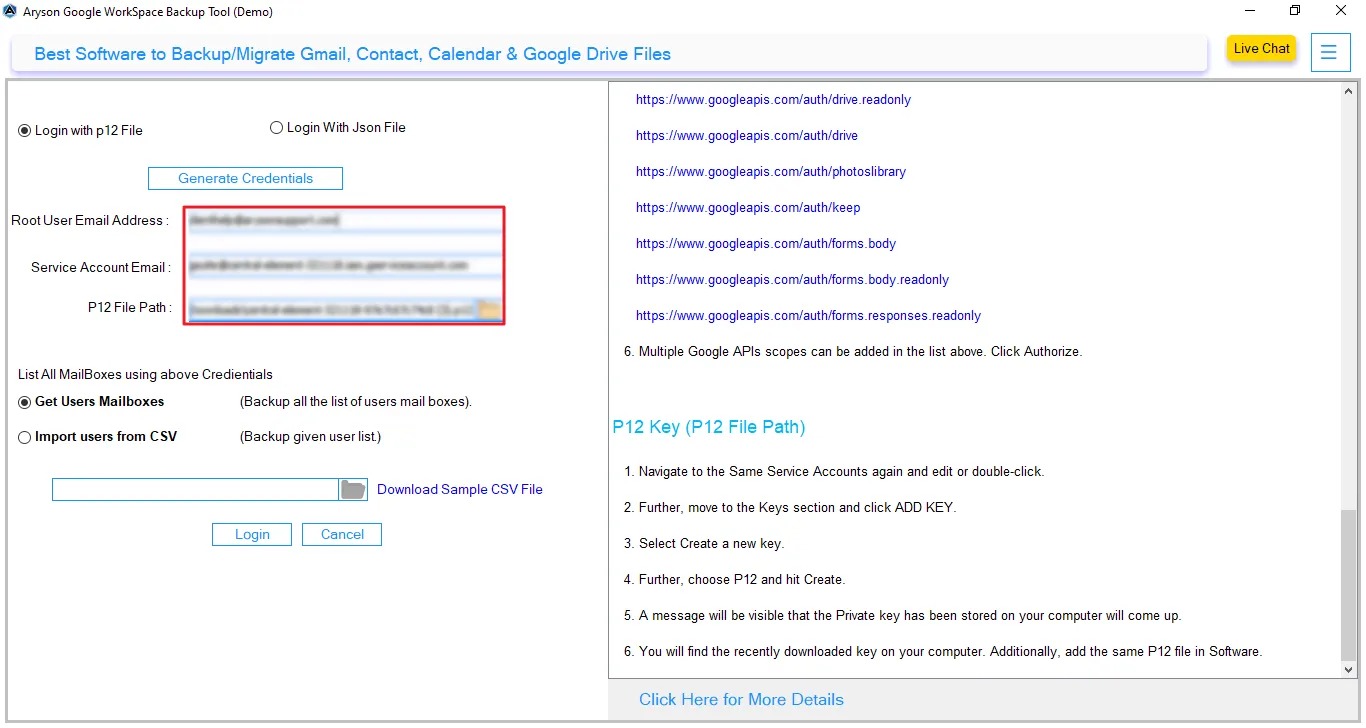Choose Import users from CSV
Image resolution: width=1366 pixels, height=728 pixels.
click(x=23, y=436)
